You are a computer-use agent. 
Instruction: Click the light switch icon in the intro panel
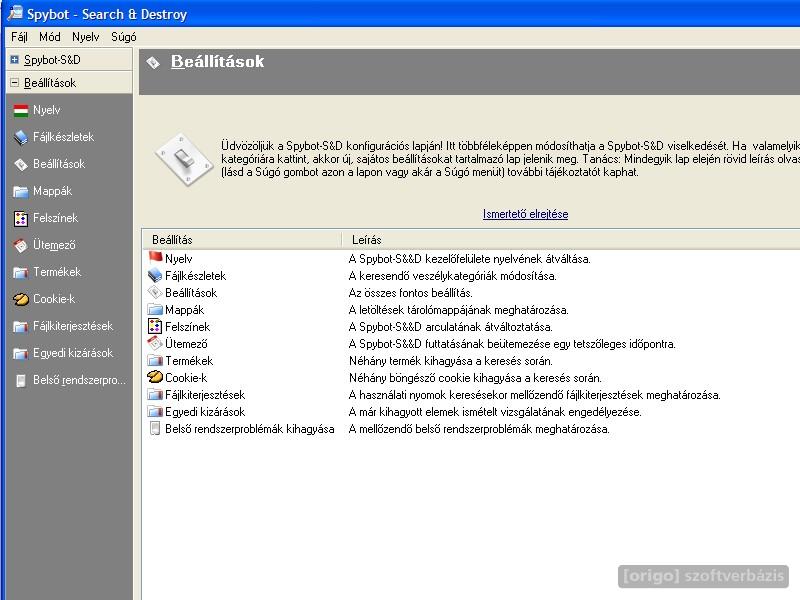click(184, 160)
